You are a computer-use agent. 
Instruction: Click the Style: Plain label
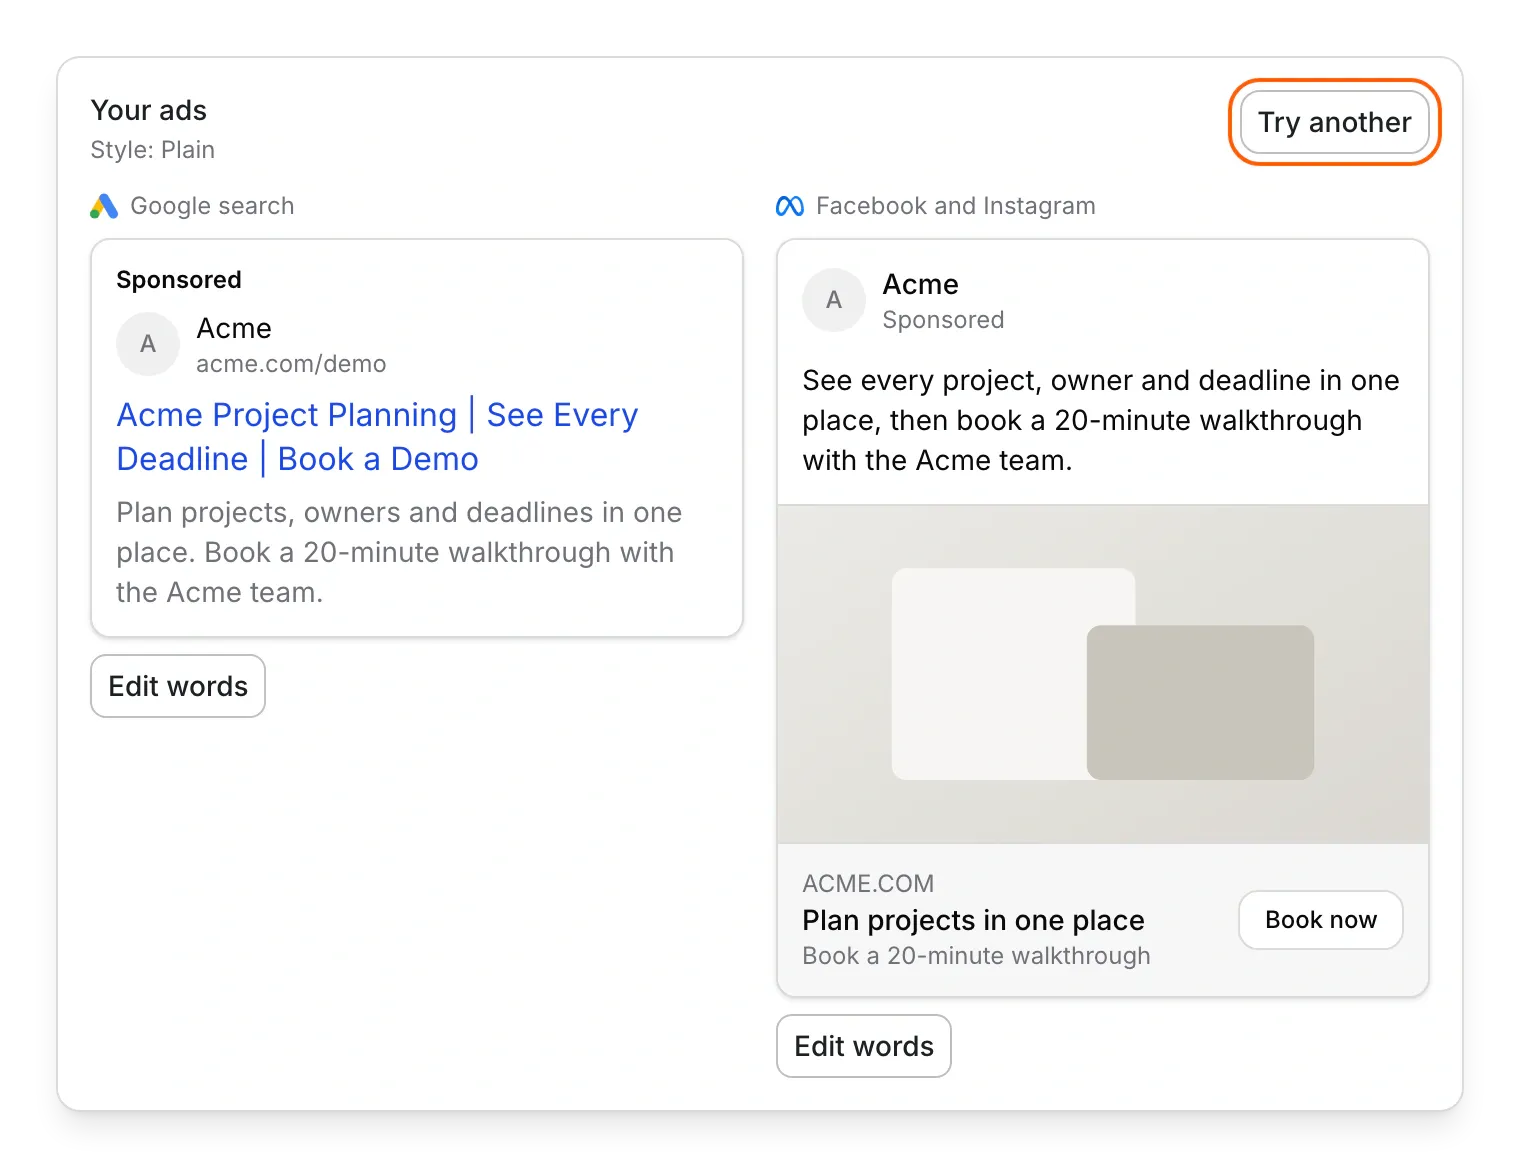click(153, 150)
